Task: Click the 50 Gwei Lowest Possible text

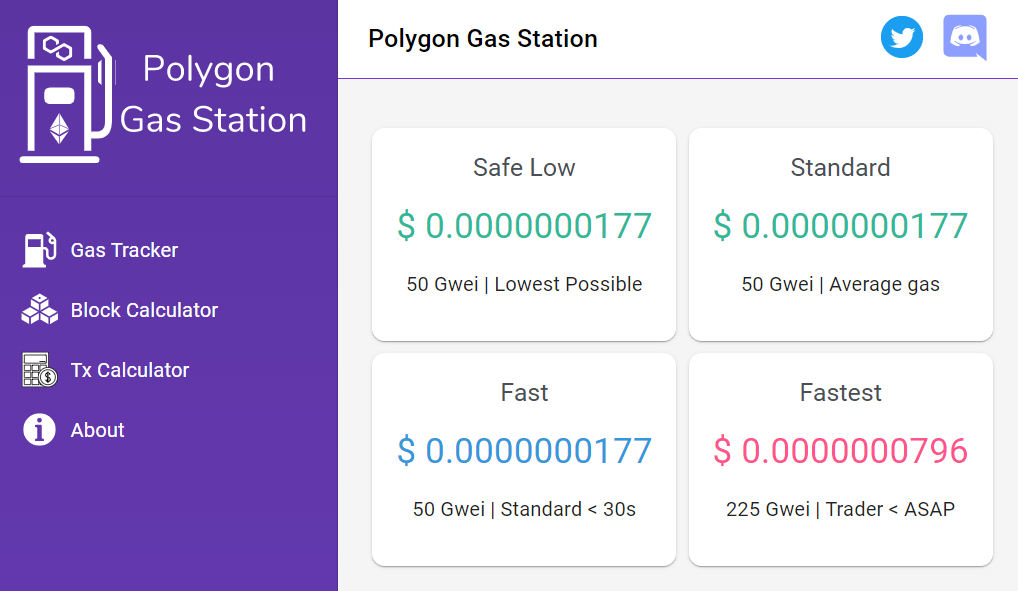Action: tap(524, 284)
